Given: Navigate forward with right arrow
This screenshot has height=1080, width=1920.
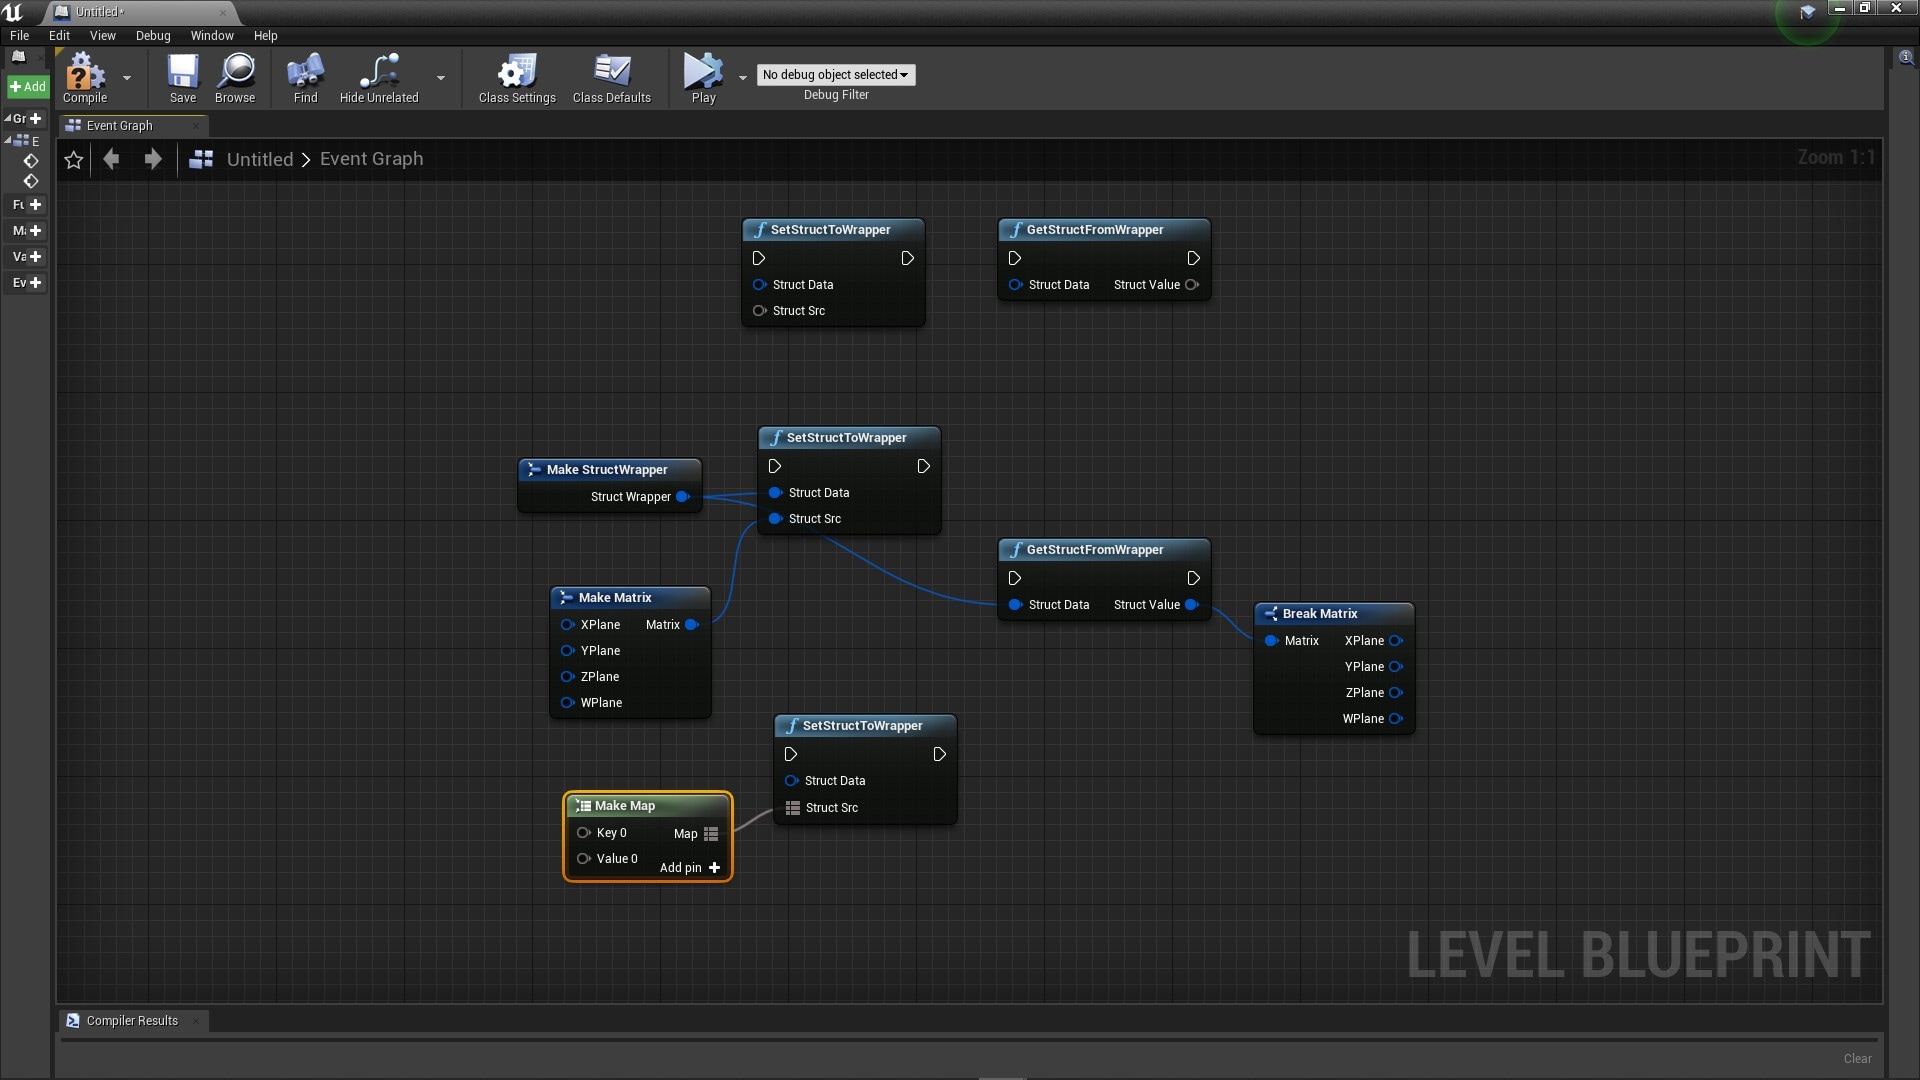Looking at the screenshot, I should tap(152, 159).
